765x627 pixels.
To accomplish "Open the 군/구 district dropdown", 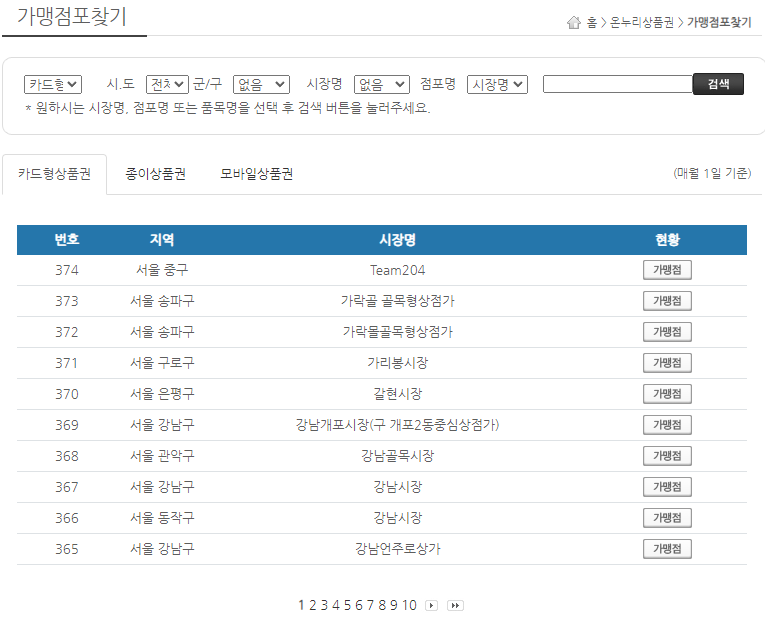I will click(x=262, y=84).
